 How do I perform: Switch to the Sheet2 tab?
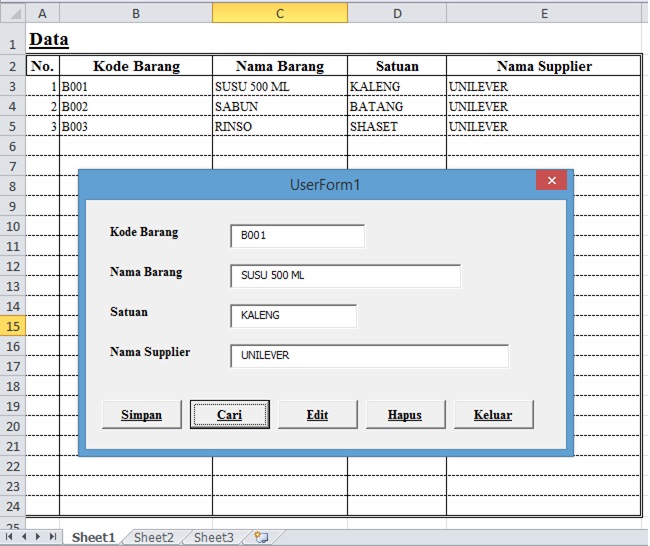pos(153,537)
